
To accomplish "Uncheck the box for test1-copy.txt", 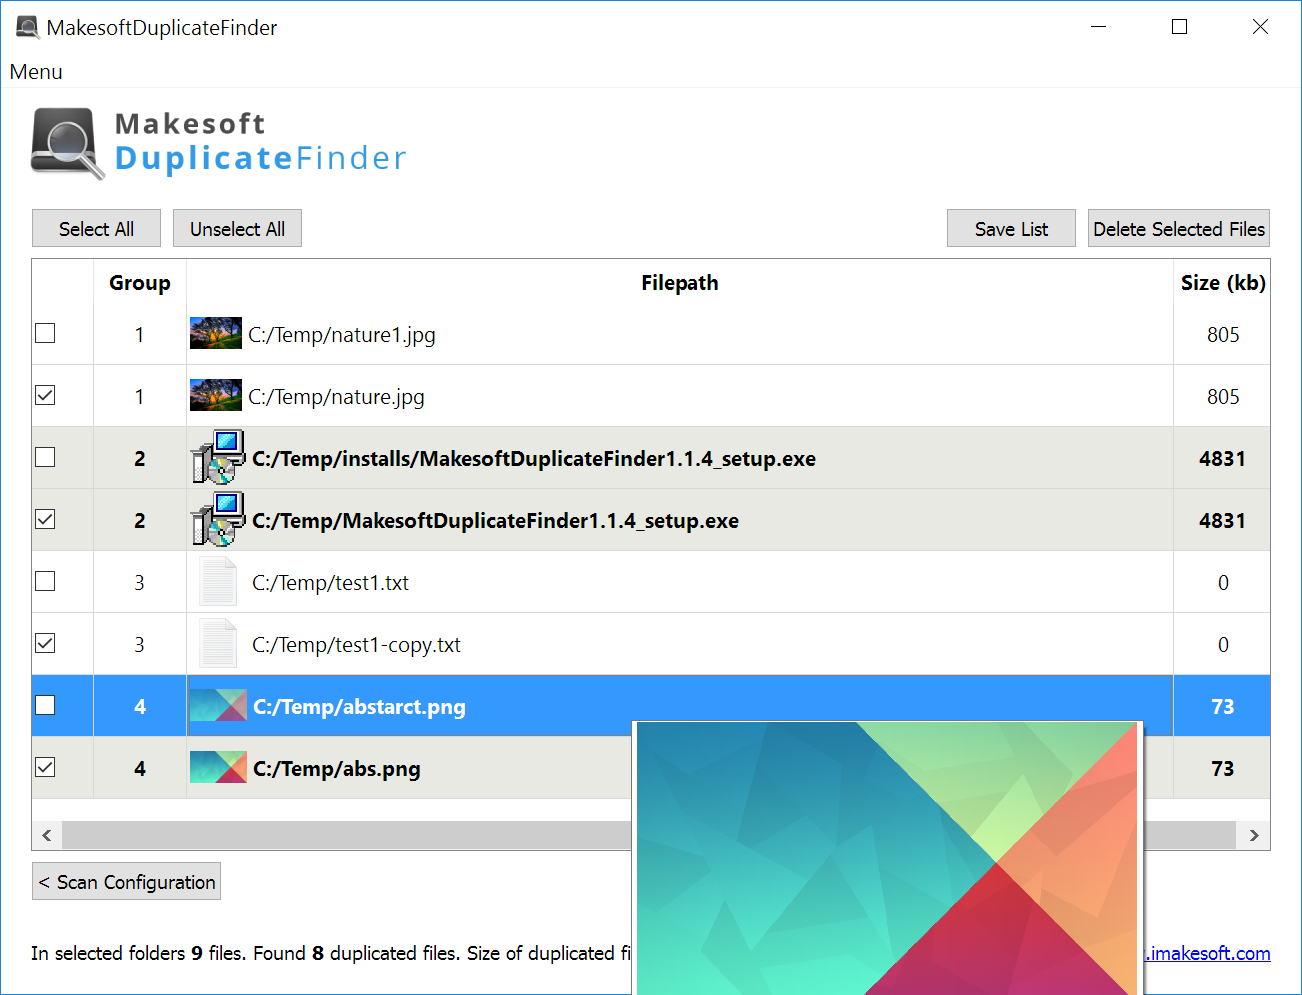I will 45,643.
